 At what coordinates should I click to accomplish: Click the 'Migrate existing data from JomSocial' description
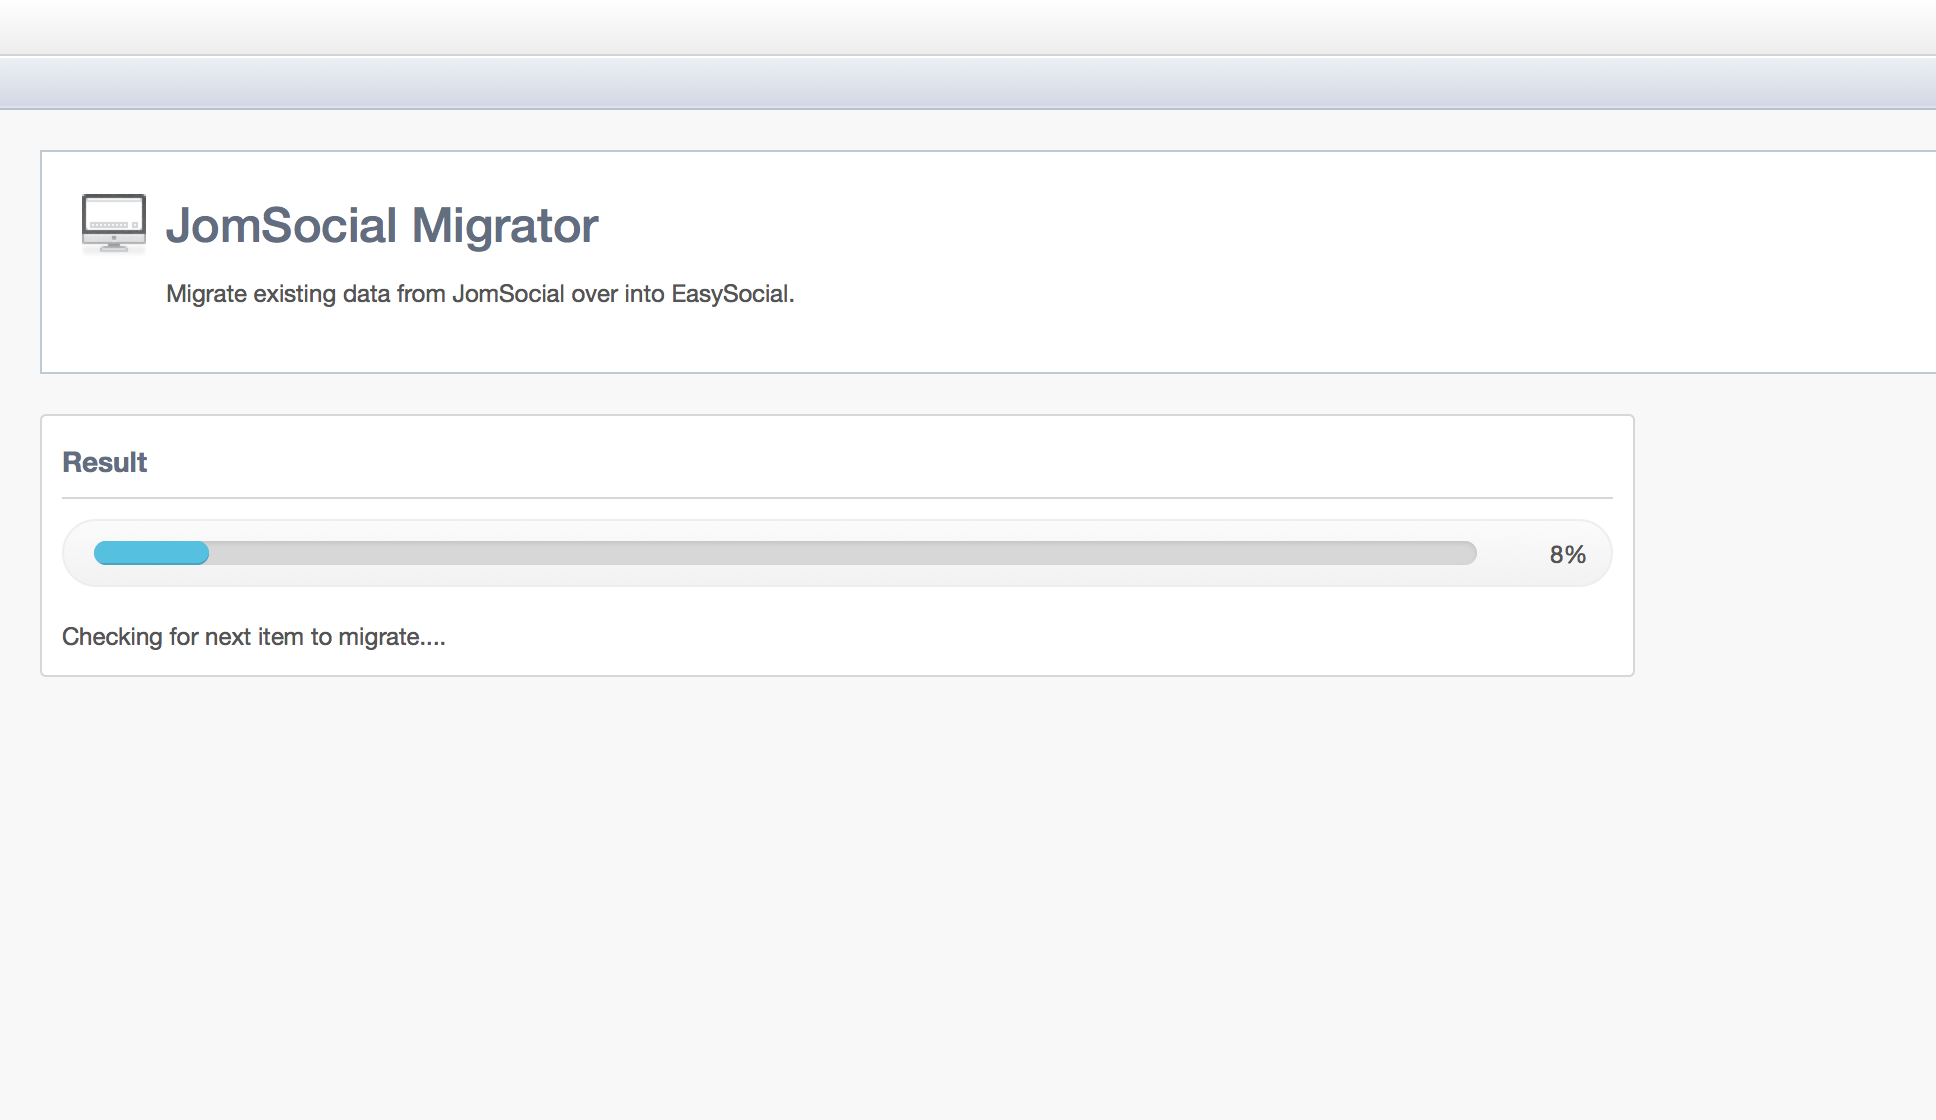click(x=480, y=294)
